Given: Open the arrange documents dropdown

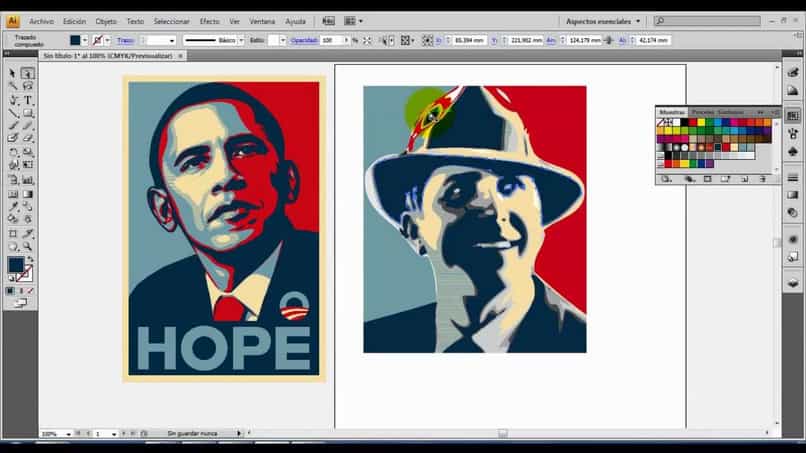Looking at the screenshot, I should [353, 21].
